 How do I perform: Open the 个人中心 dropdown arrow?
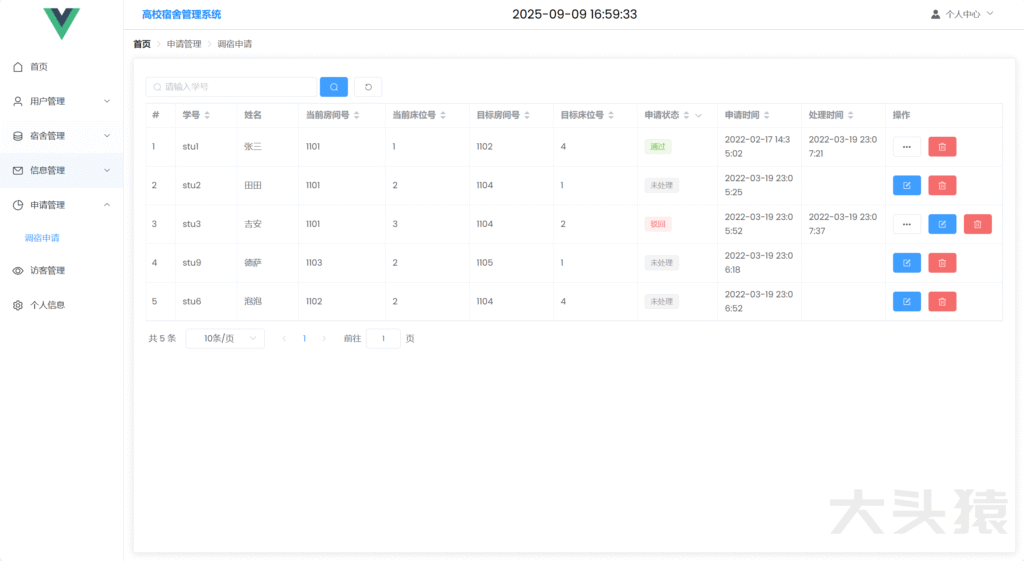990,14
